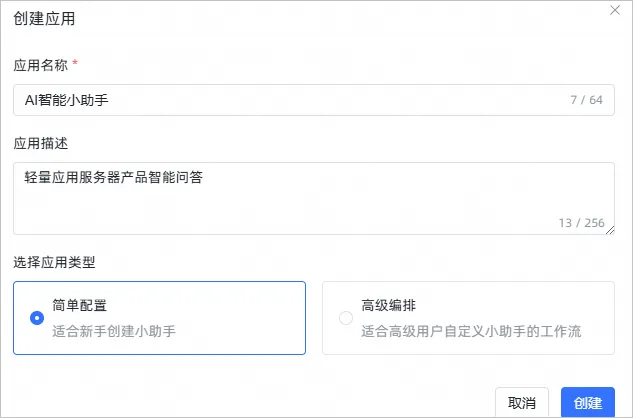Select the 高级编排 radio button
Image resolution: width=633 pixels, height=418 pixels.
click(x=346, y=318)
